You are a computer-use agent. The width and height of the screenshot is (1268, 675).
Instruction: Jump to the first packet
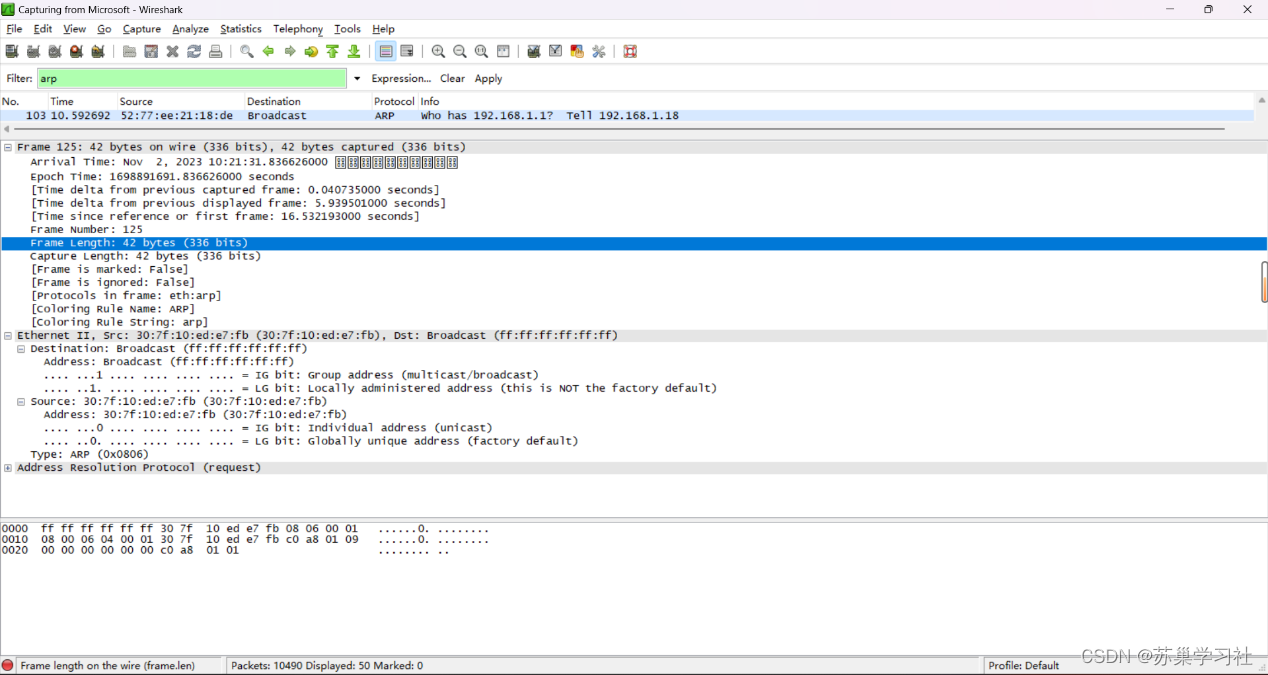tap(333, 51)
